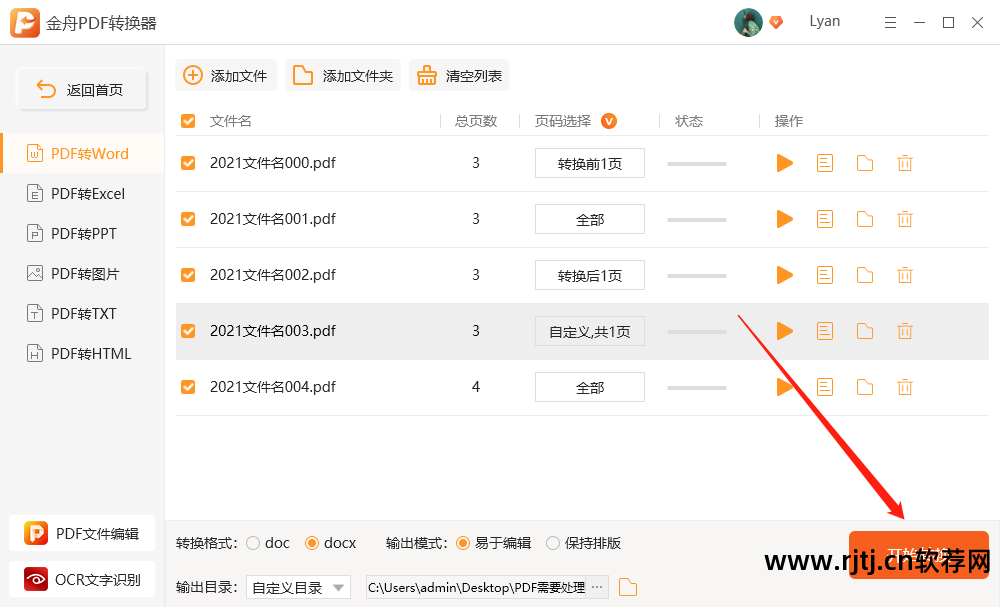This screenshot has height=607, width=1000.
Task: Click folder icon next to the output path
Action: click(x=626, y=587)
